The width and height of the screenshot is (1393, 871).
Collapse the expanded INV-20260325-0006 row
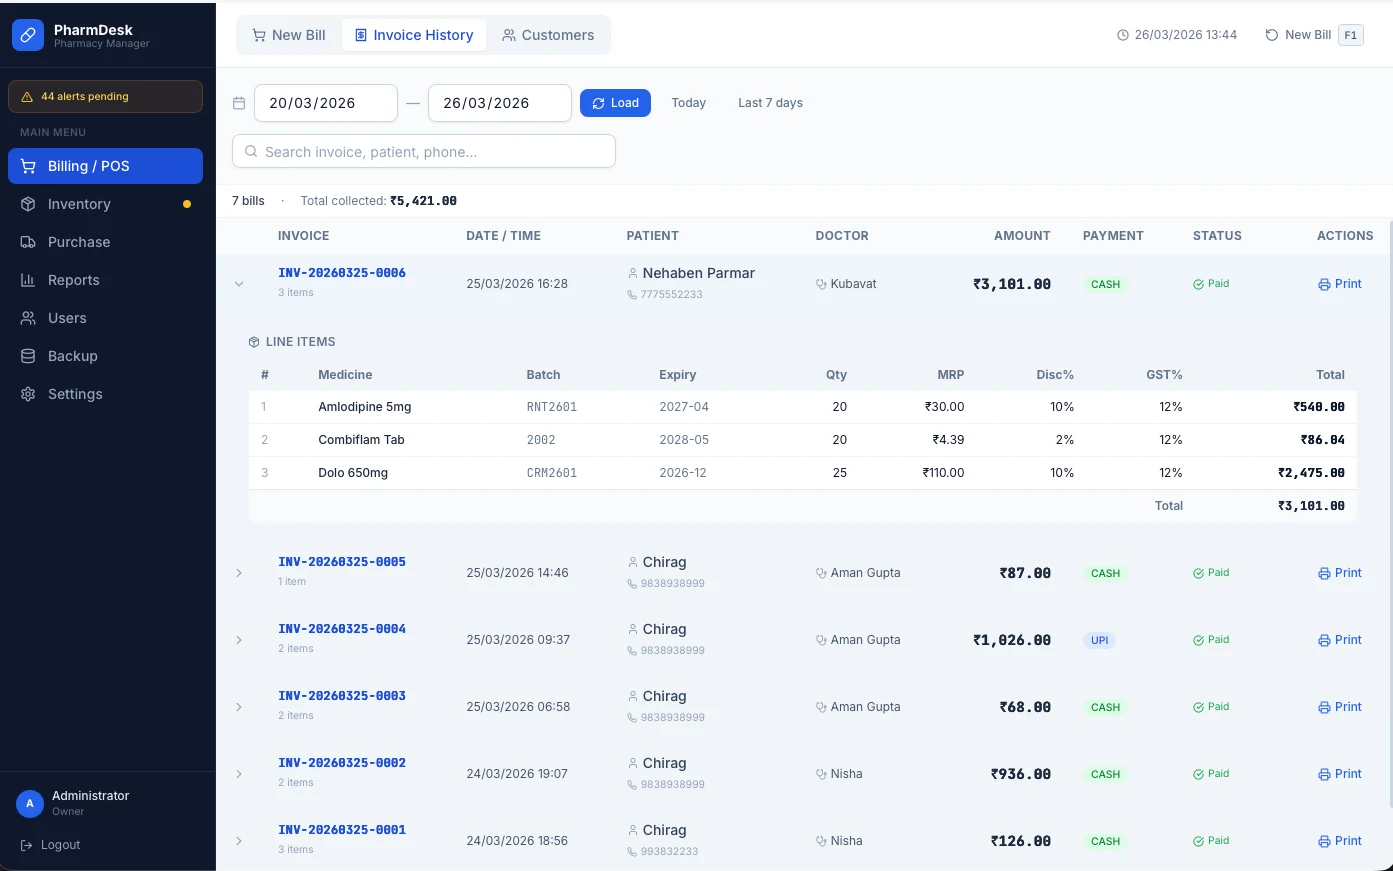[239, 284]
